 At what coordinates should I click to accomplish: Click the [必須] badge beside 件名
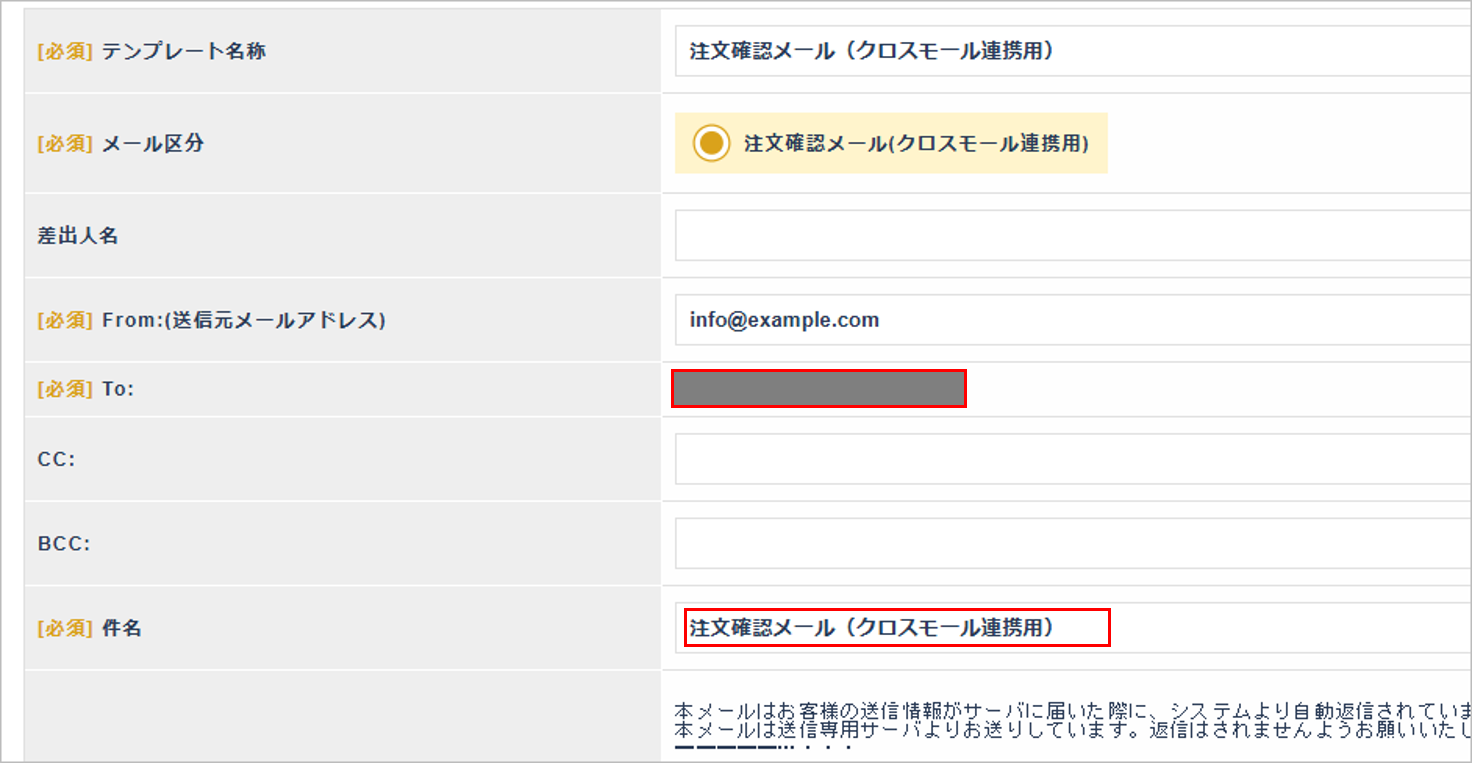click(x=65, y=628)
